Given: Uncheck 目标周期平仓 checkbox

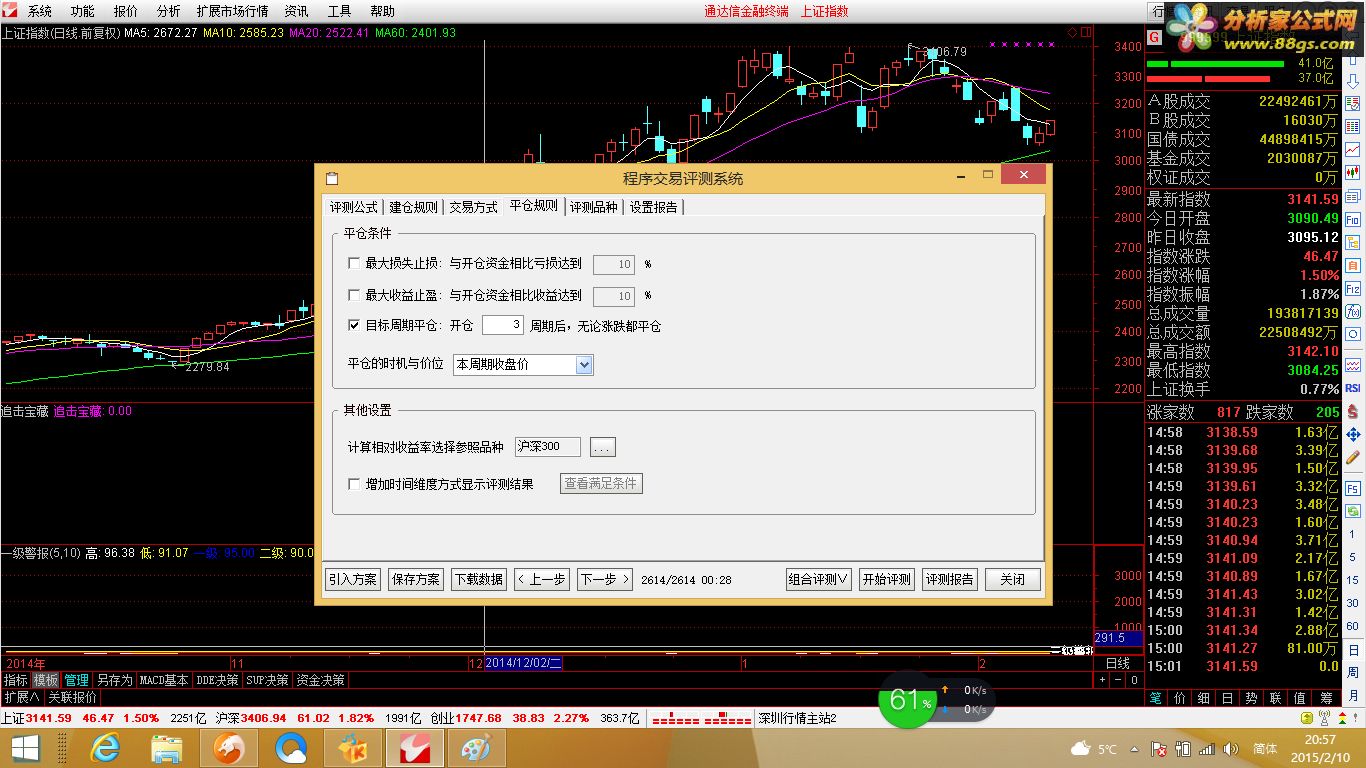Looking at the screenshot, I should [353, 325].
